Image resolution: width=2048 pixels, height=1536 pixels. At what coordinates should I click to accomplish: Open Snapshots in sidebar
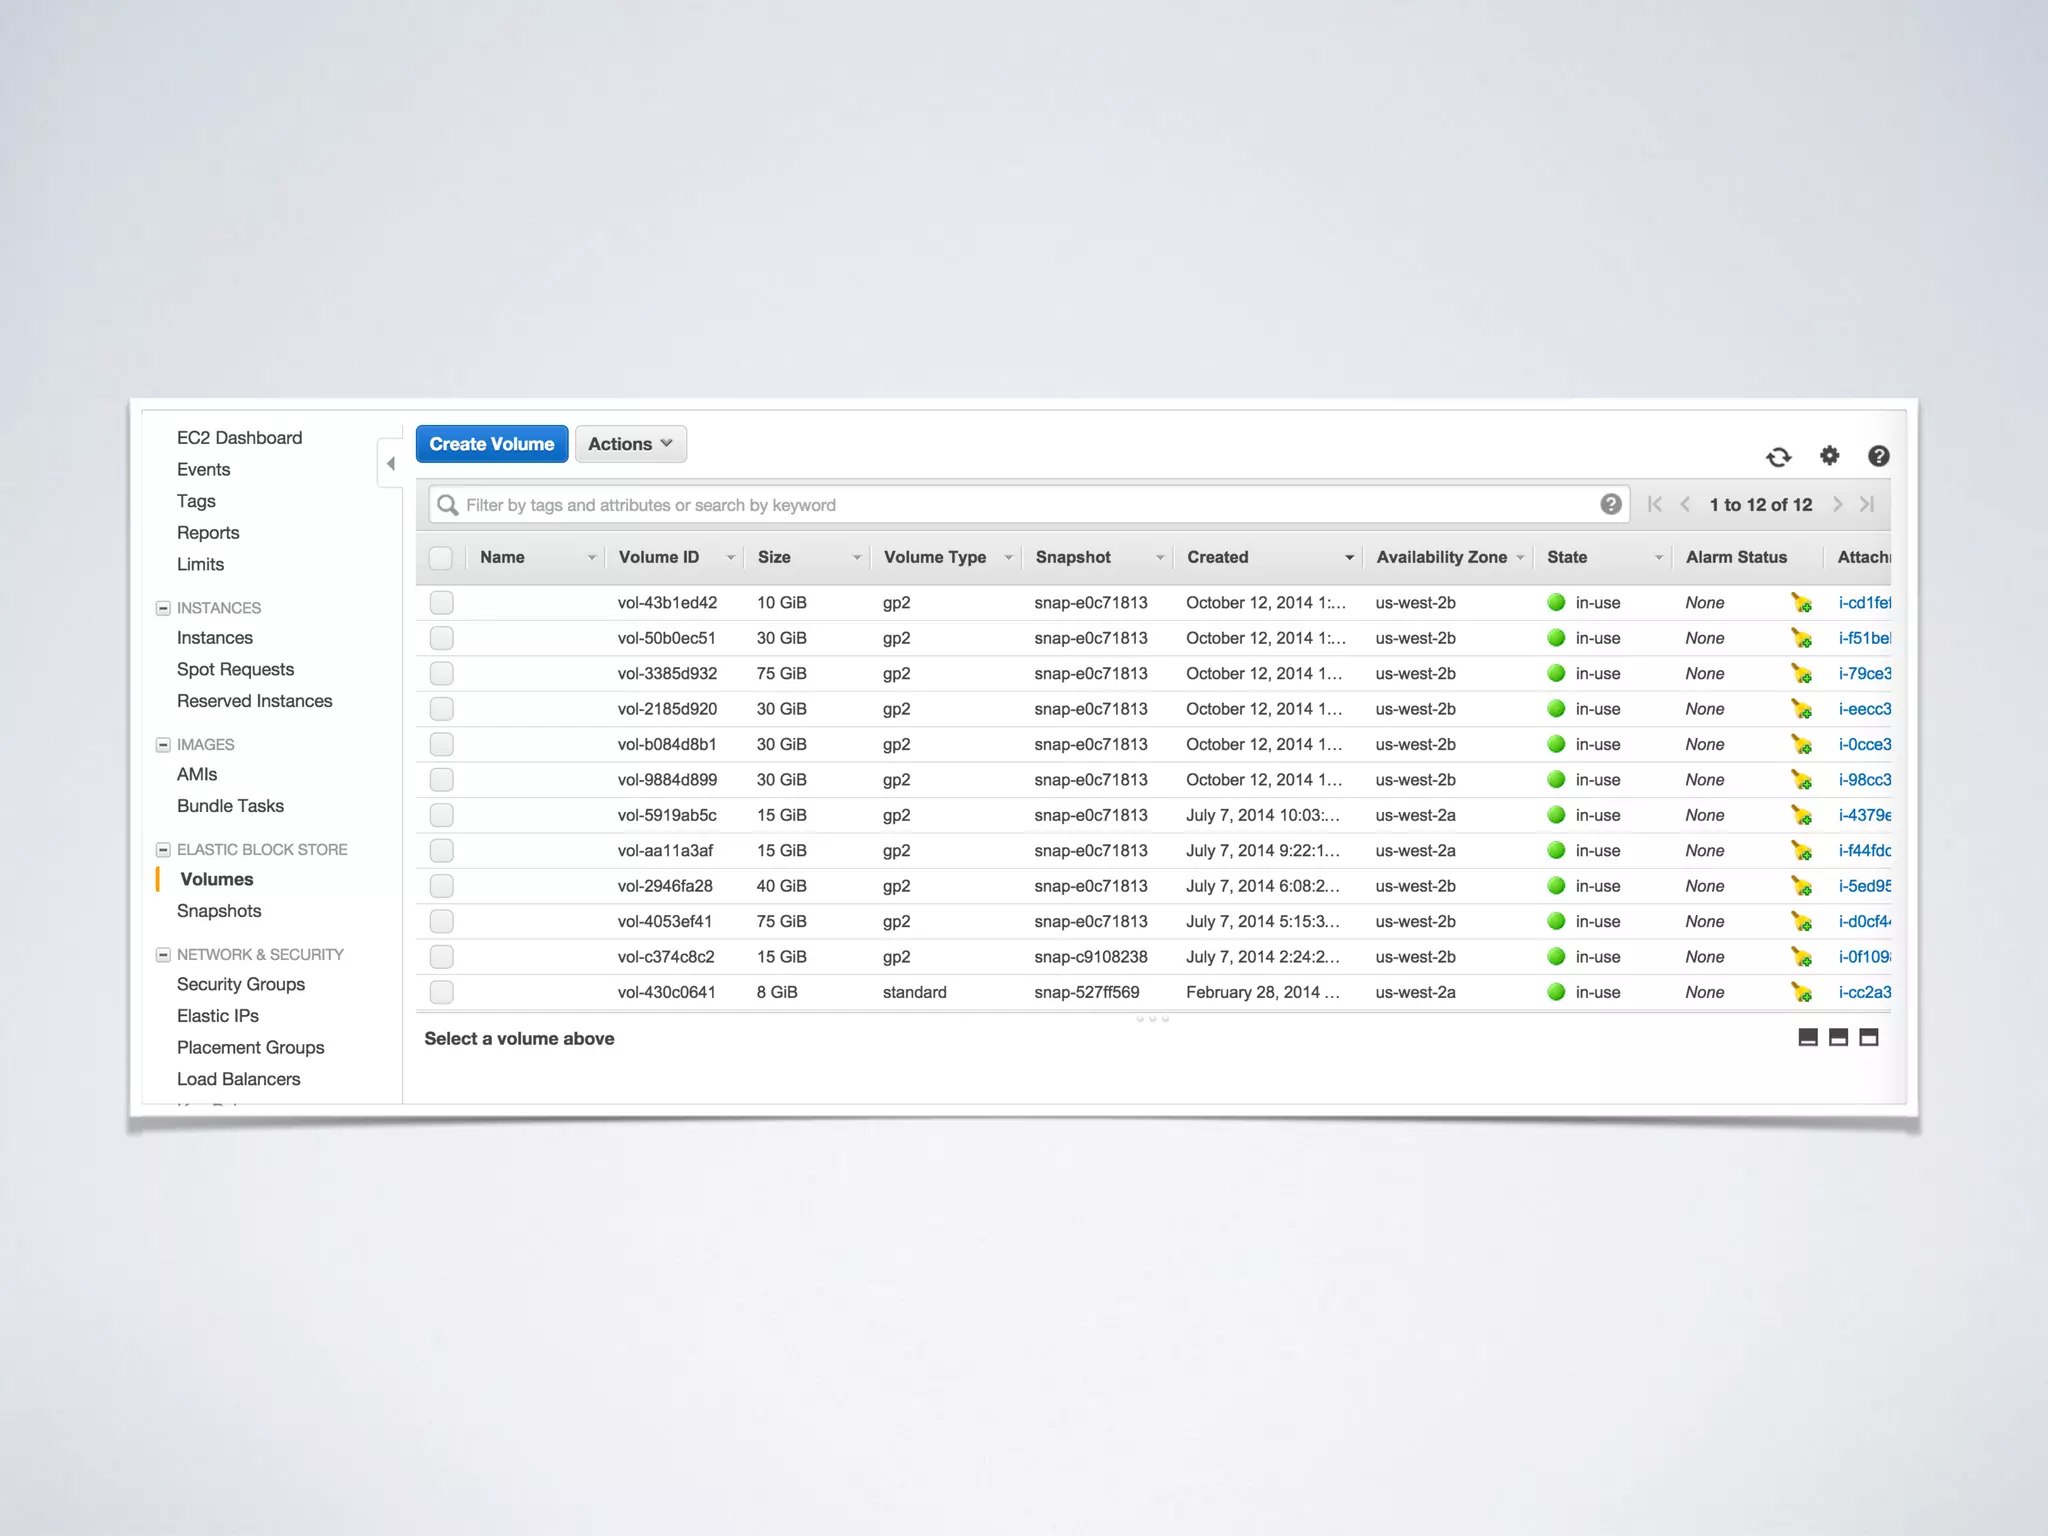pyautogui.click(x=219, y=911)
